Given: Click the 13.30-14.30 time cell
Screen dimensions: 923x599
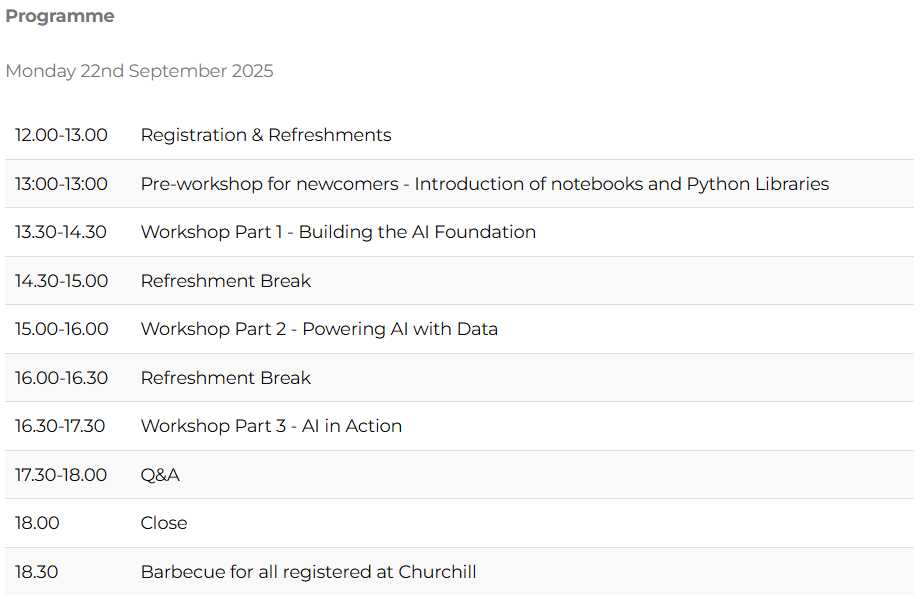Looking at the screenshot, I should (x=60, y=232).
